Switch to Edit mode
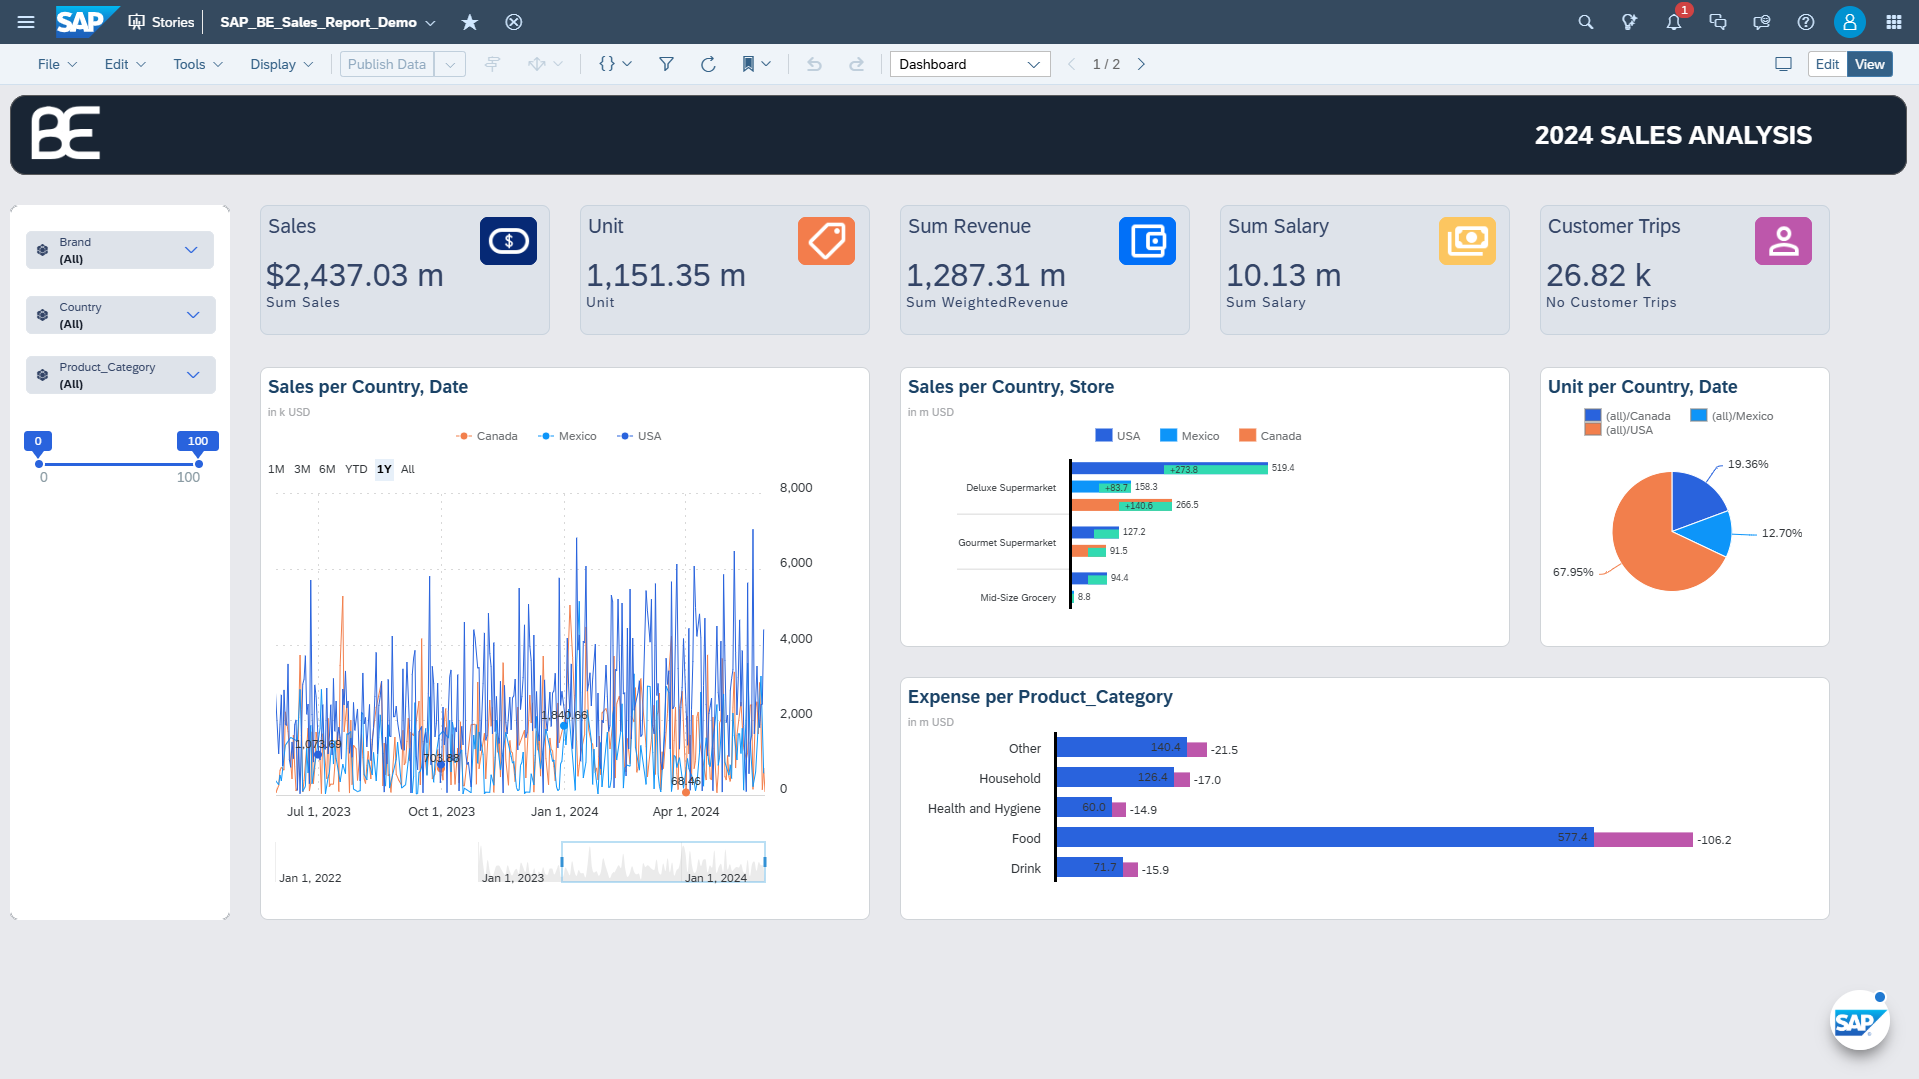 [1827, 64]
